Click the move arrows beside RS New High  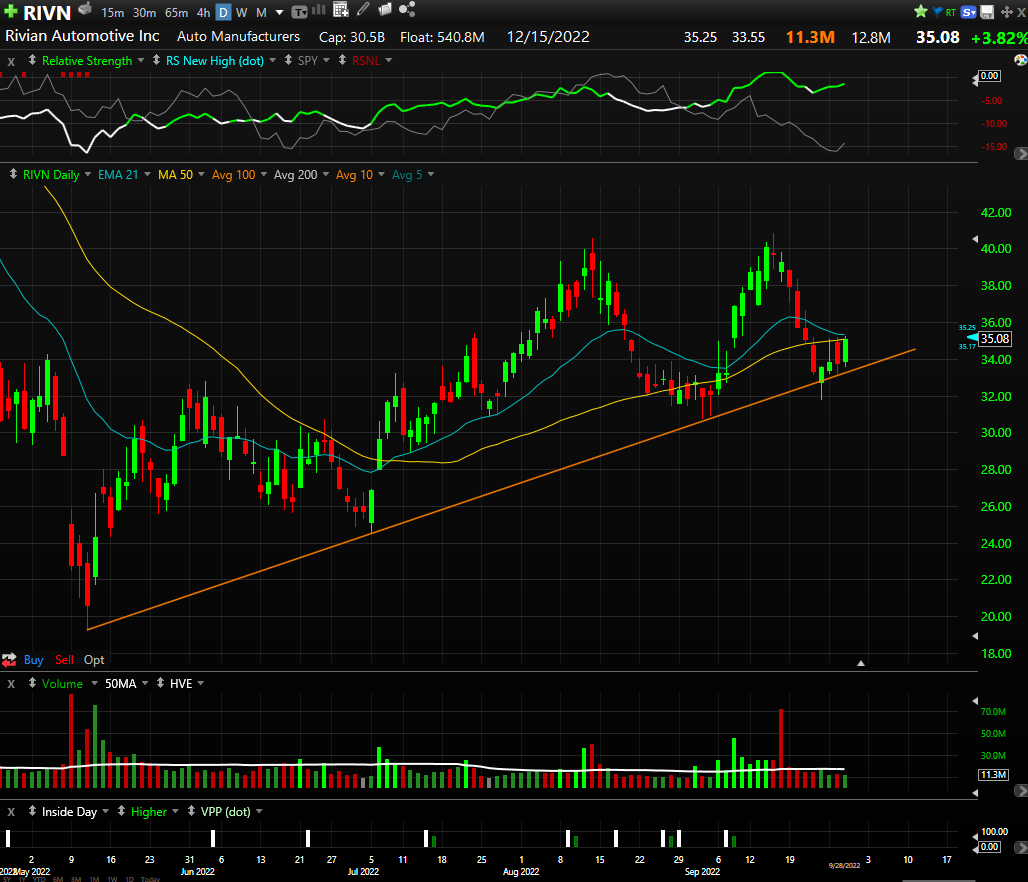[156, 60]
